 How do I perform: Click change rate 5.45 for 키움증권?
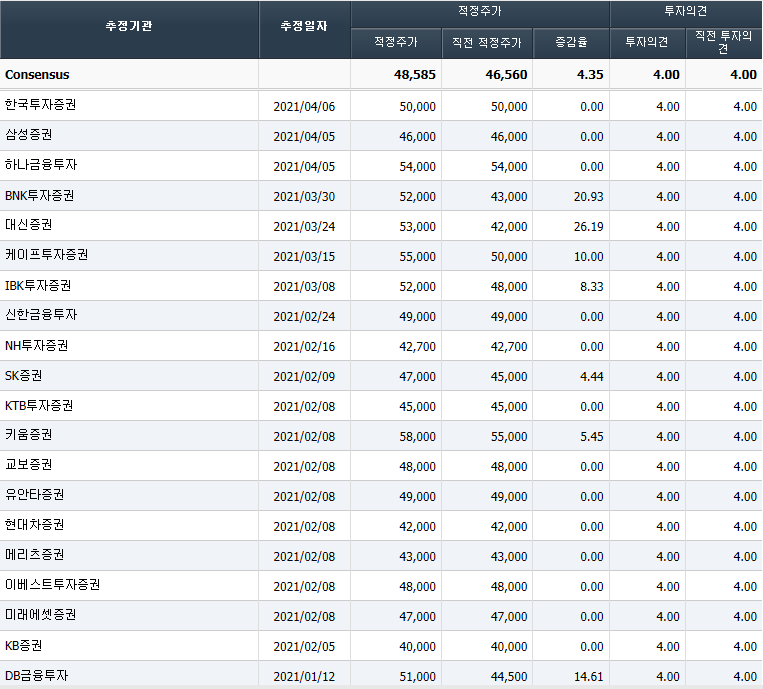[591, 436]
